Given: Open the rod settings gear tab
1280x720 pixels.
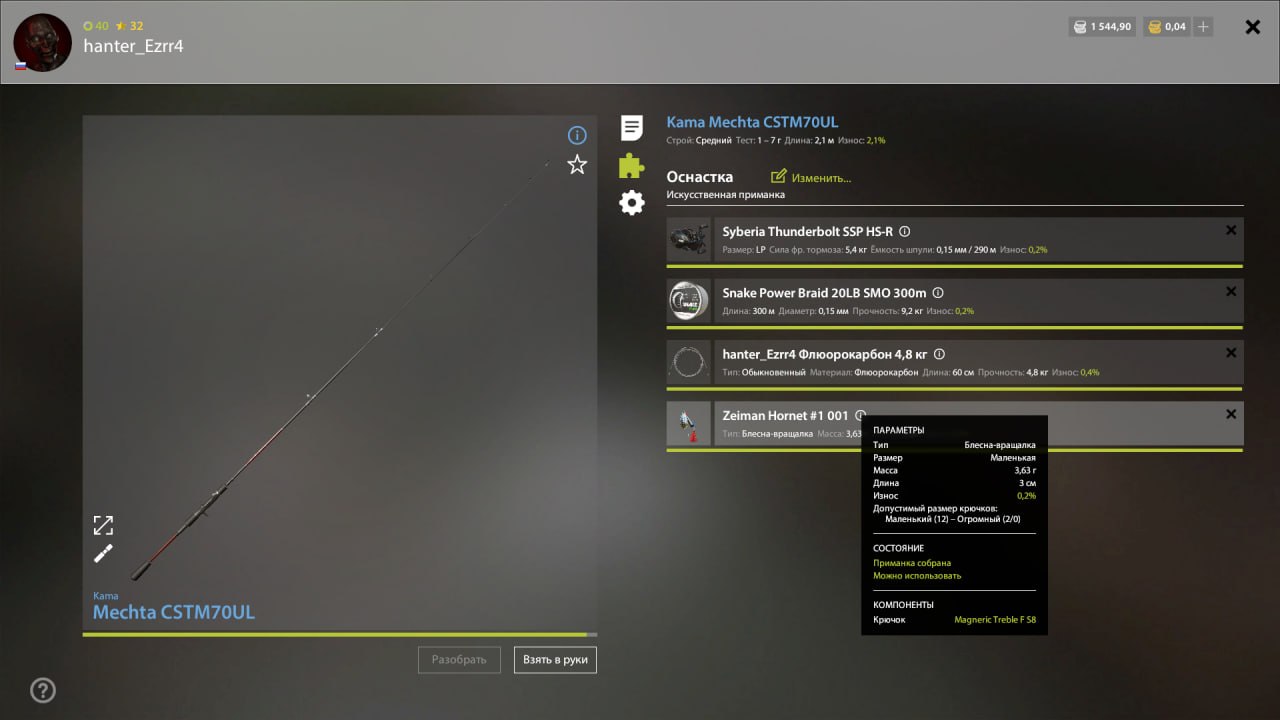Looking at the screenshot, I should [631, 203].
